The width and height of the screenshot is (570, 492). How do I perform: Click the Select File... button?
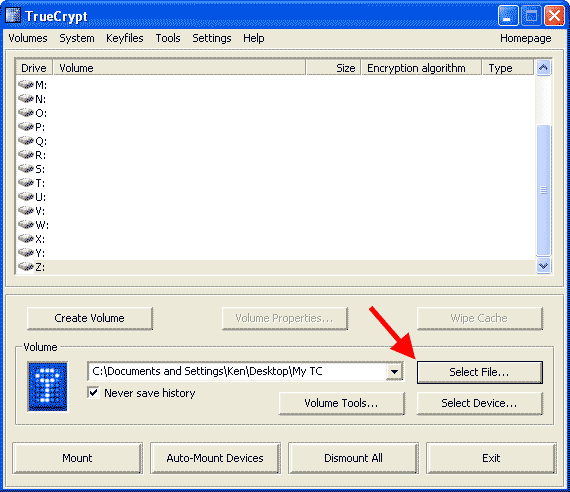[x=479, y=372]
